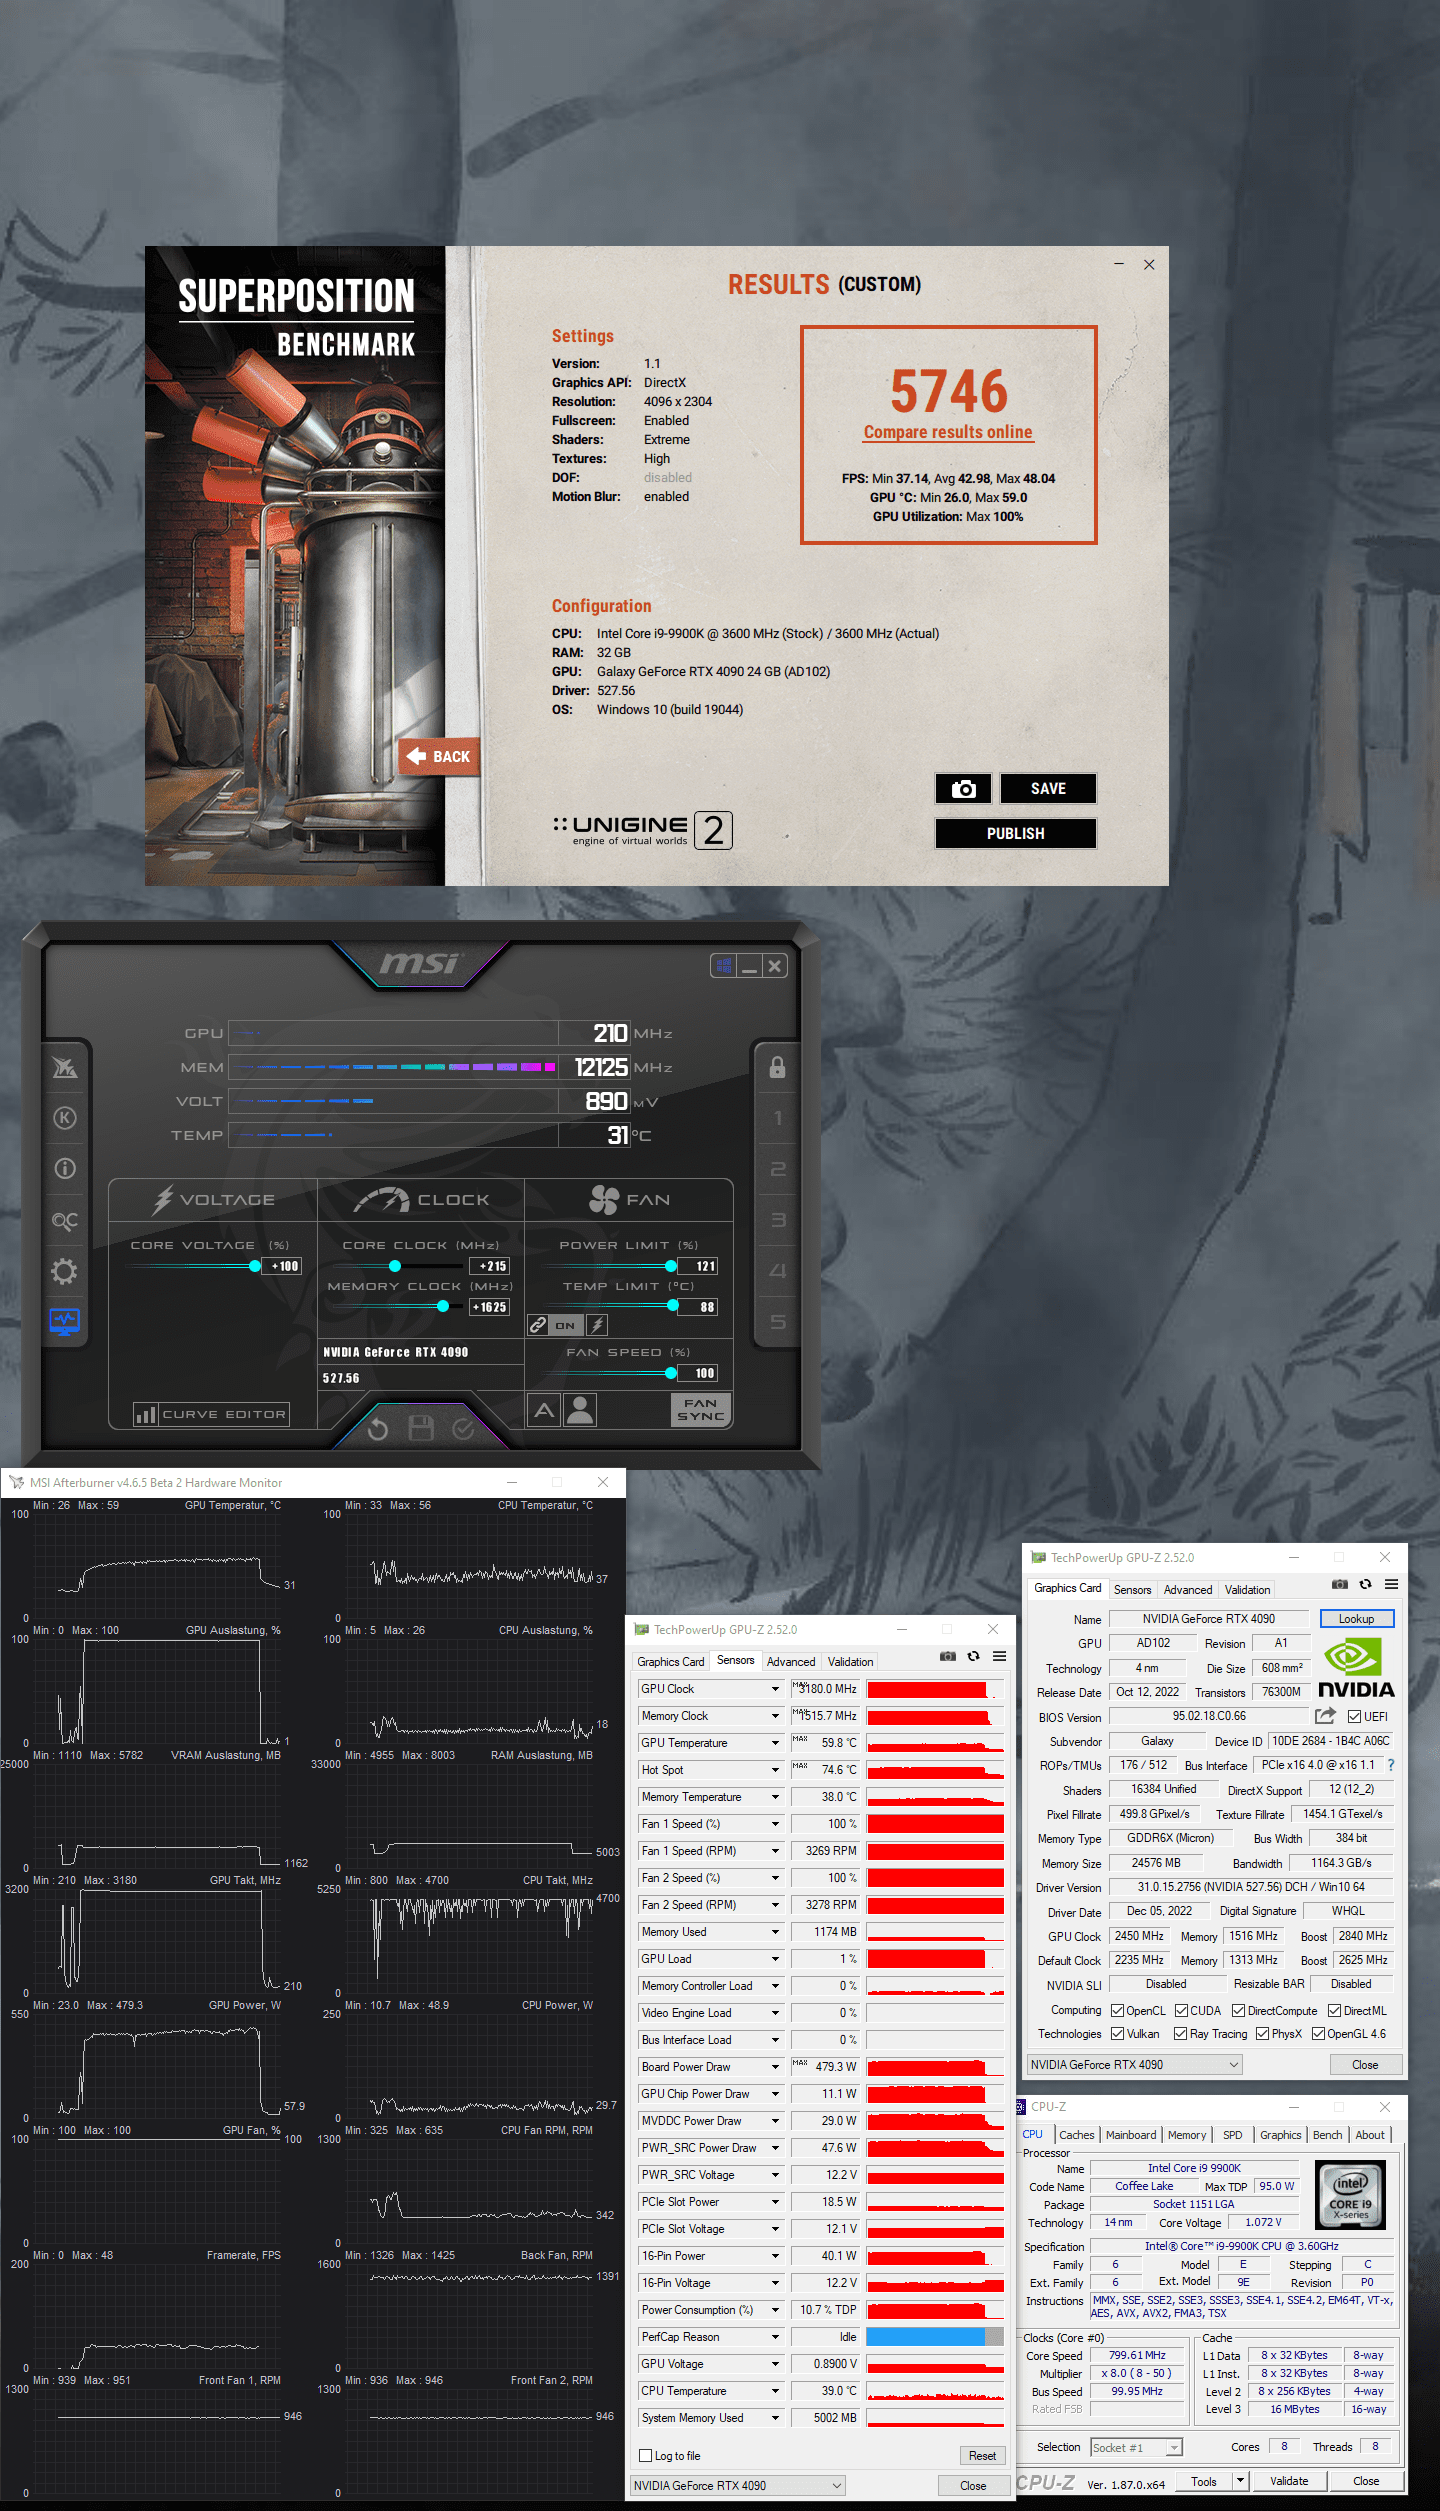
Task: Click the curve editor bar chart icon
Action: pos(146,1414)
